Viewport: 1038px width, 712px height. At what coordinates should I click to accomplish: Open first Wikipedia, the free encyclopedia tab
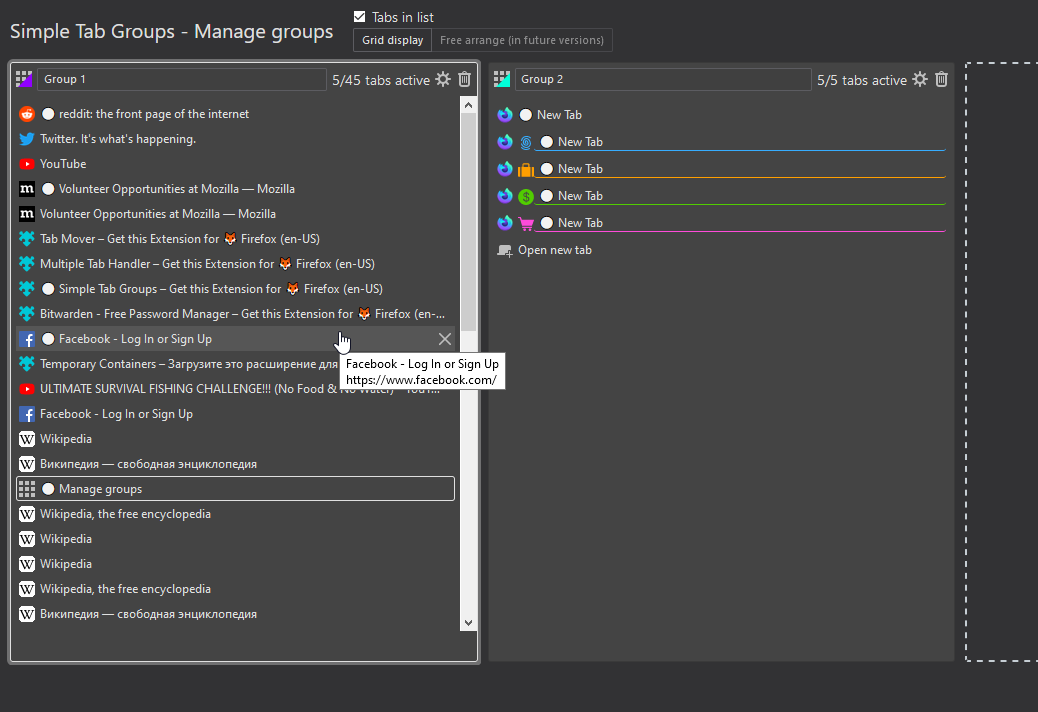point(236,514)
